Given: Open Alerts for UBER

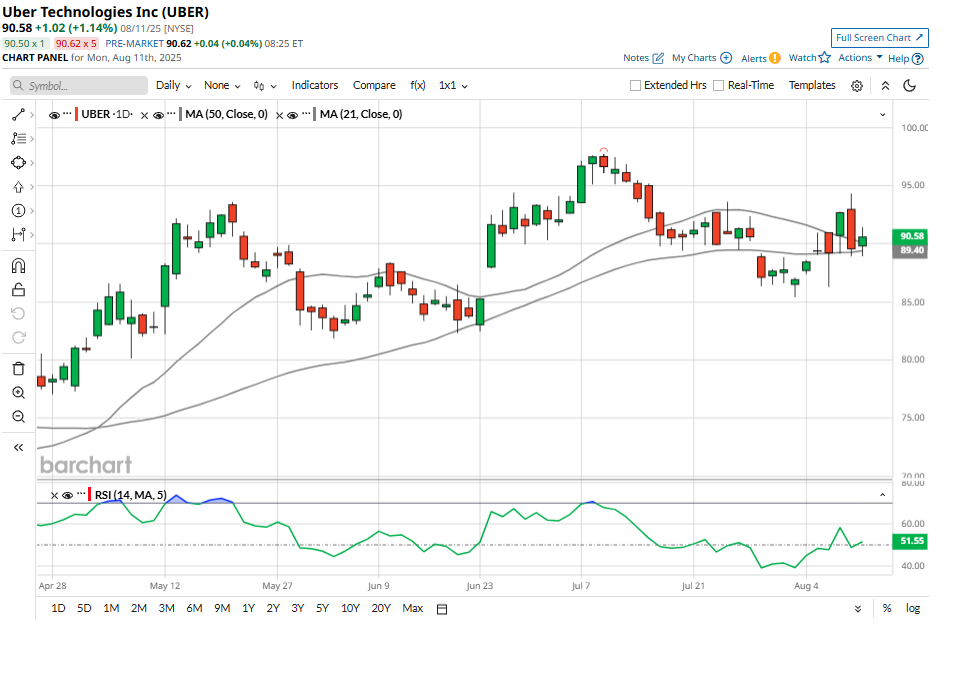Looking at the screenshot, I should [x=761, y=59].
